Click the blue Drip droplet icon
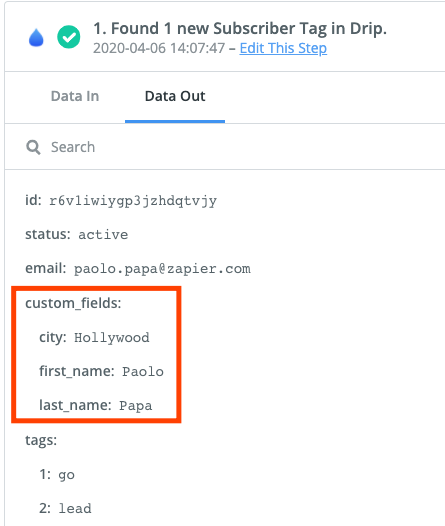 (x=36, y=37)
